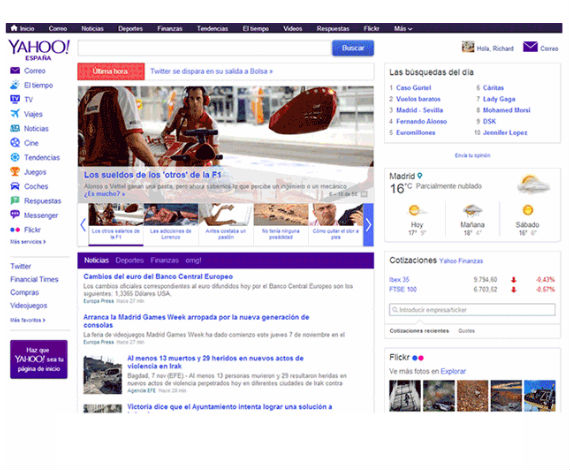The image size is (570, 470).
Task: Click the Sábado sunny forecast icon
Action: (527, 210)
